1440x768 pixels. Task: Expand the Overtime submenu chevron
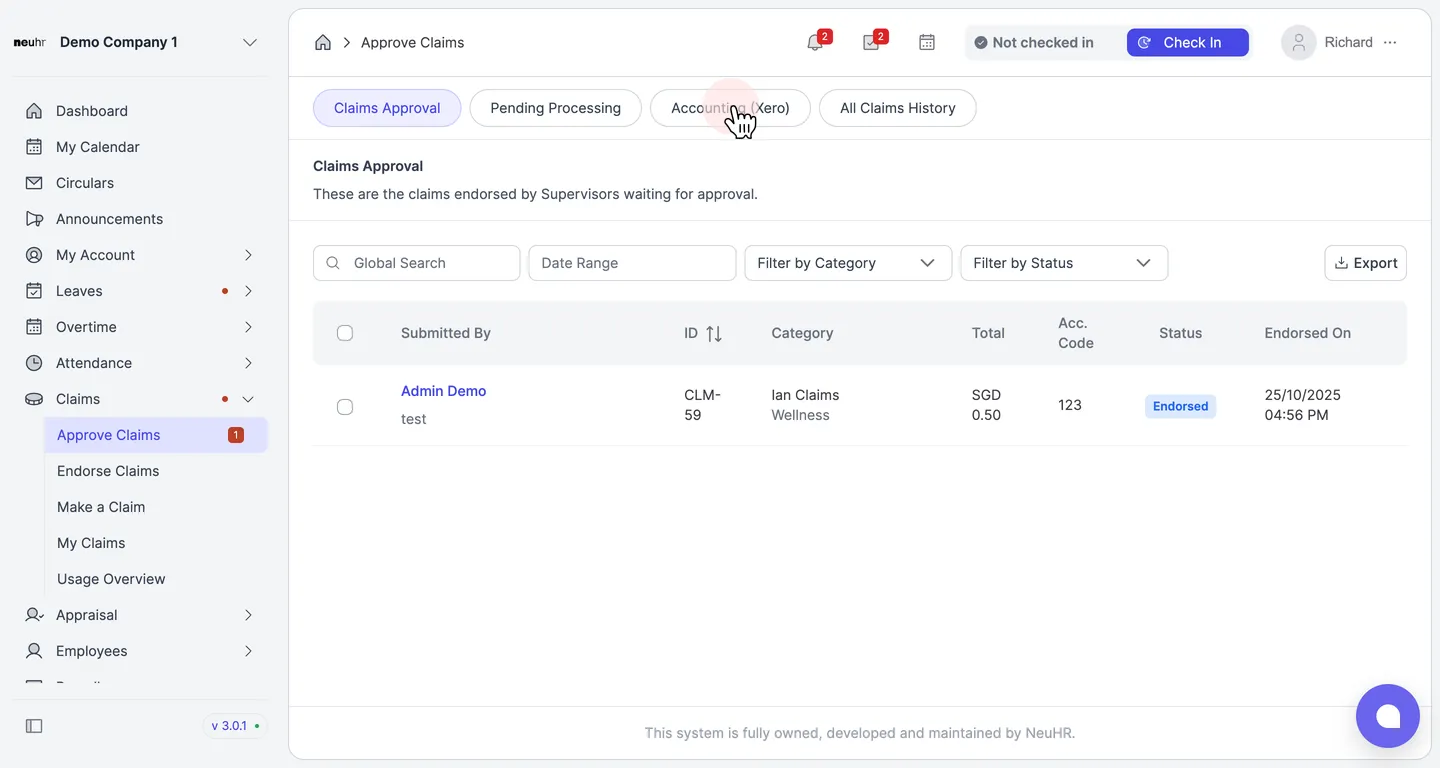pos(248,327)
